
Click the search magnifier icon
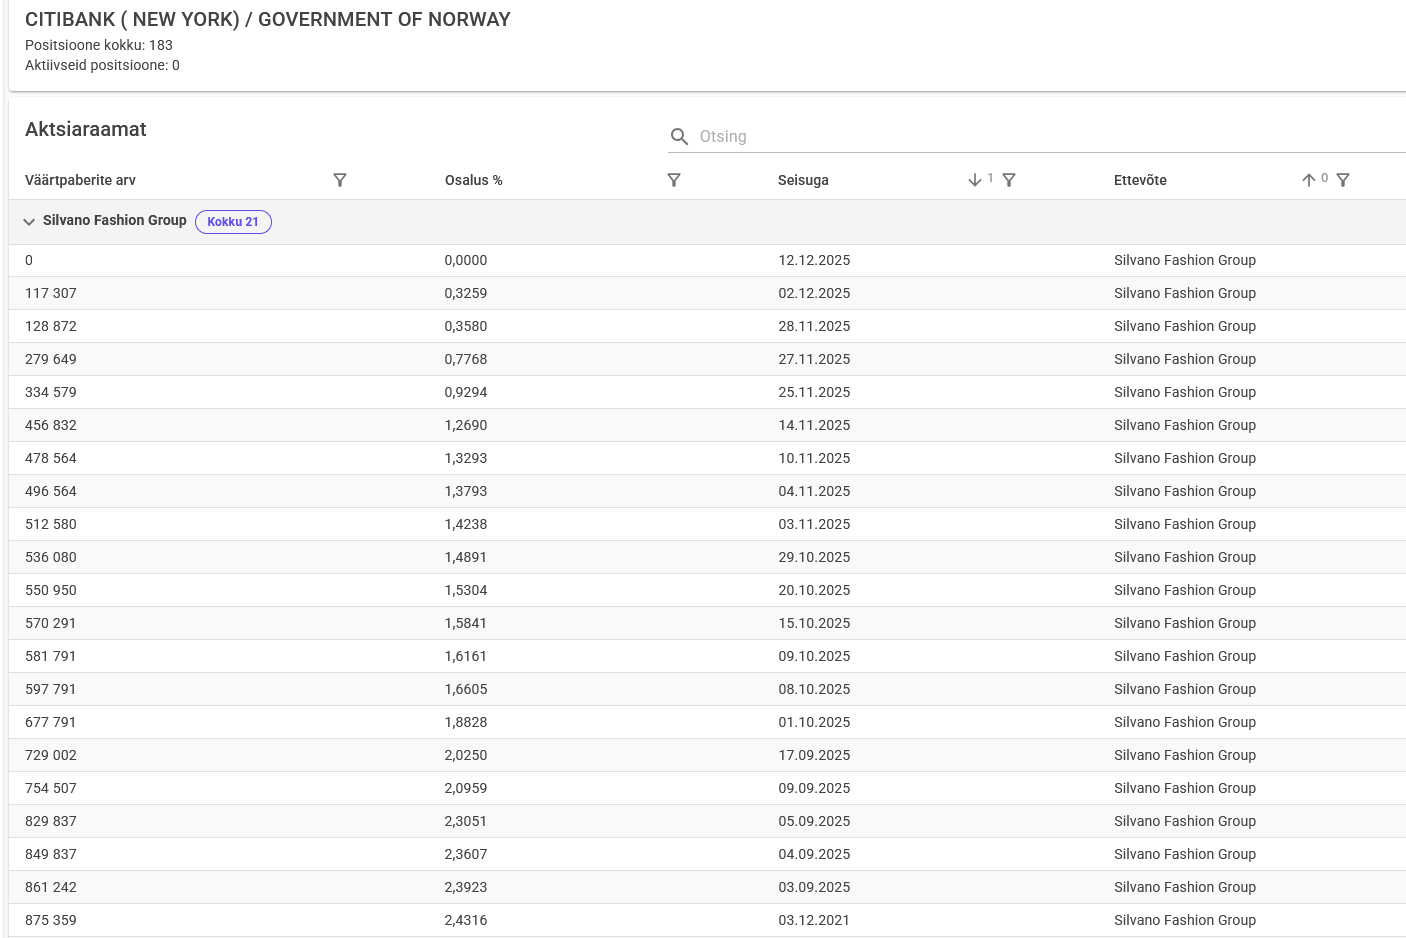[679, 137]
